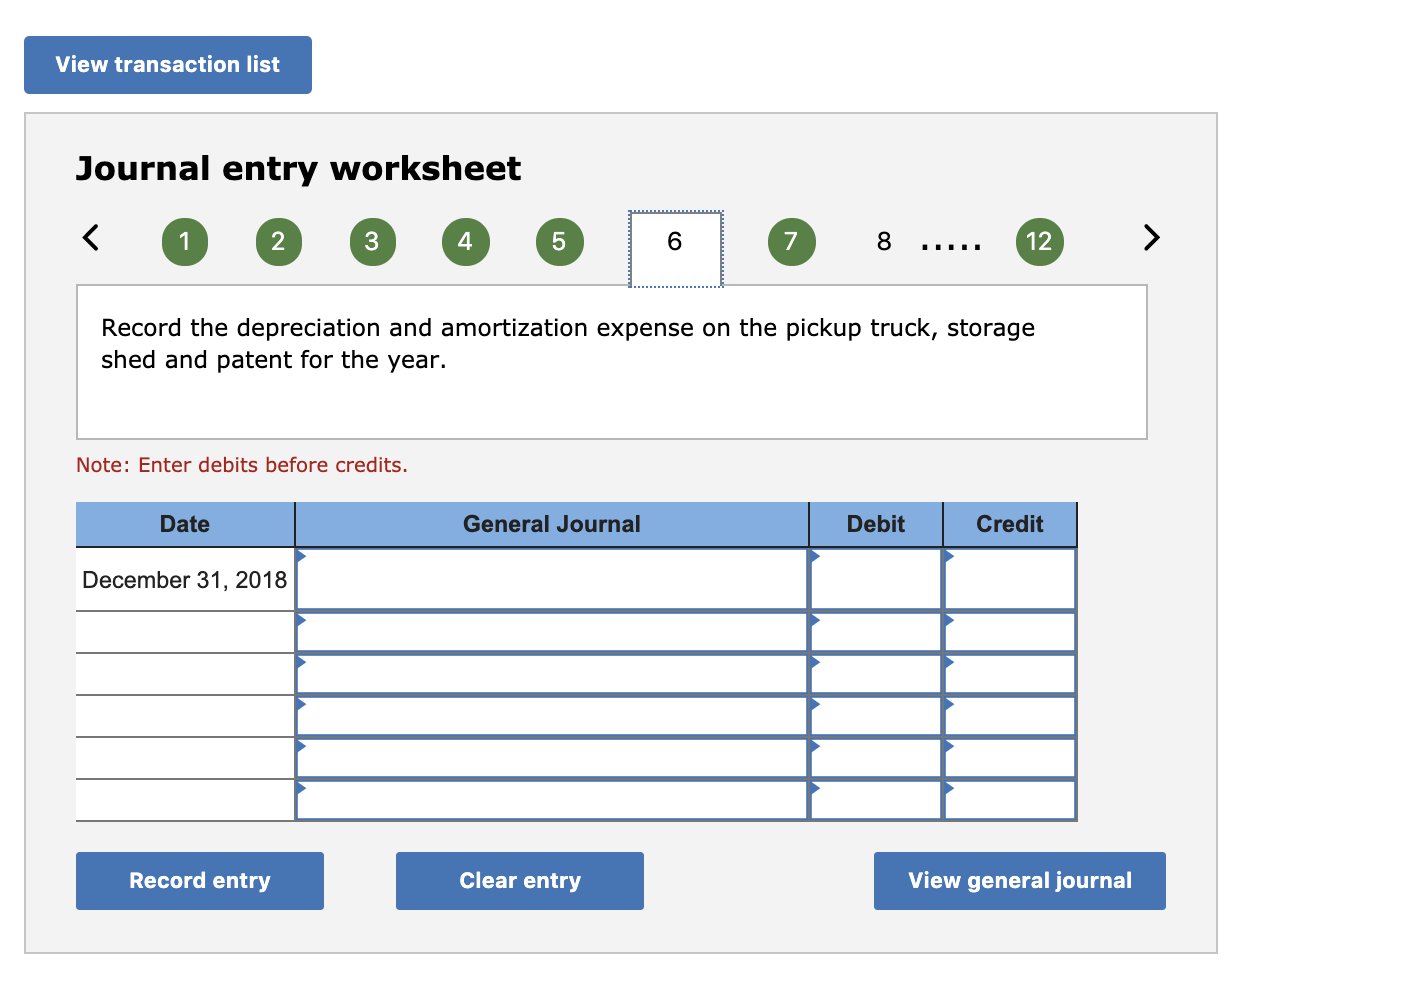1404x982 pixels.
Task: Navigate forward using the right chevron
Action: [1151, 238]
